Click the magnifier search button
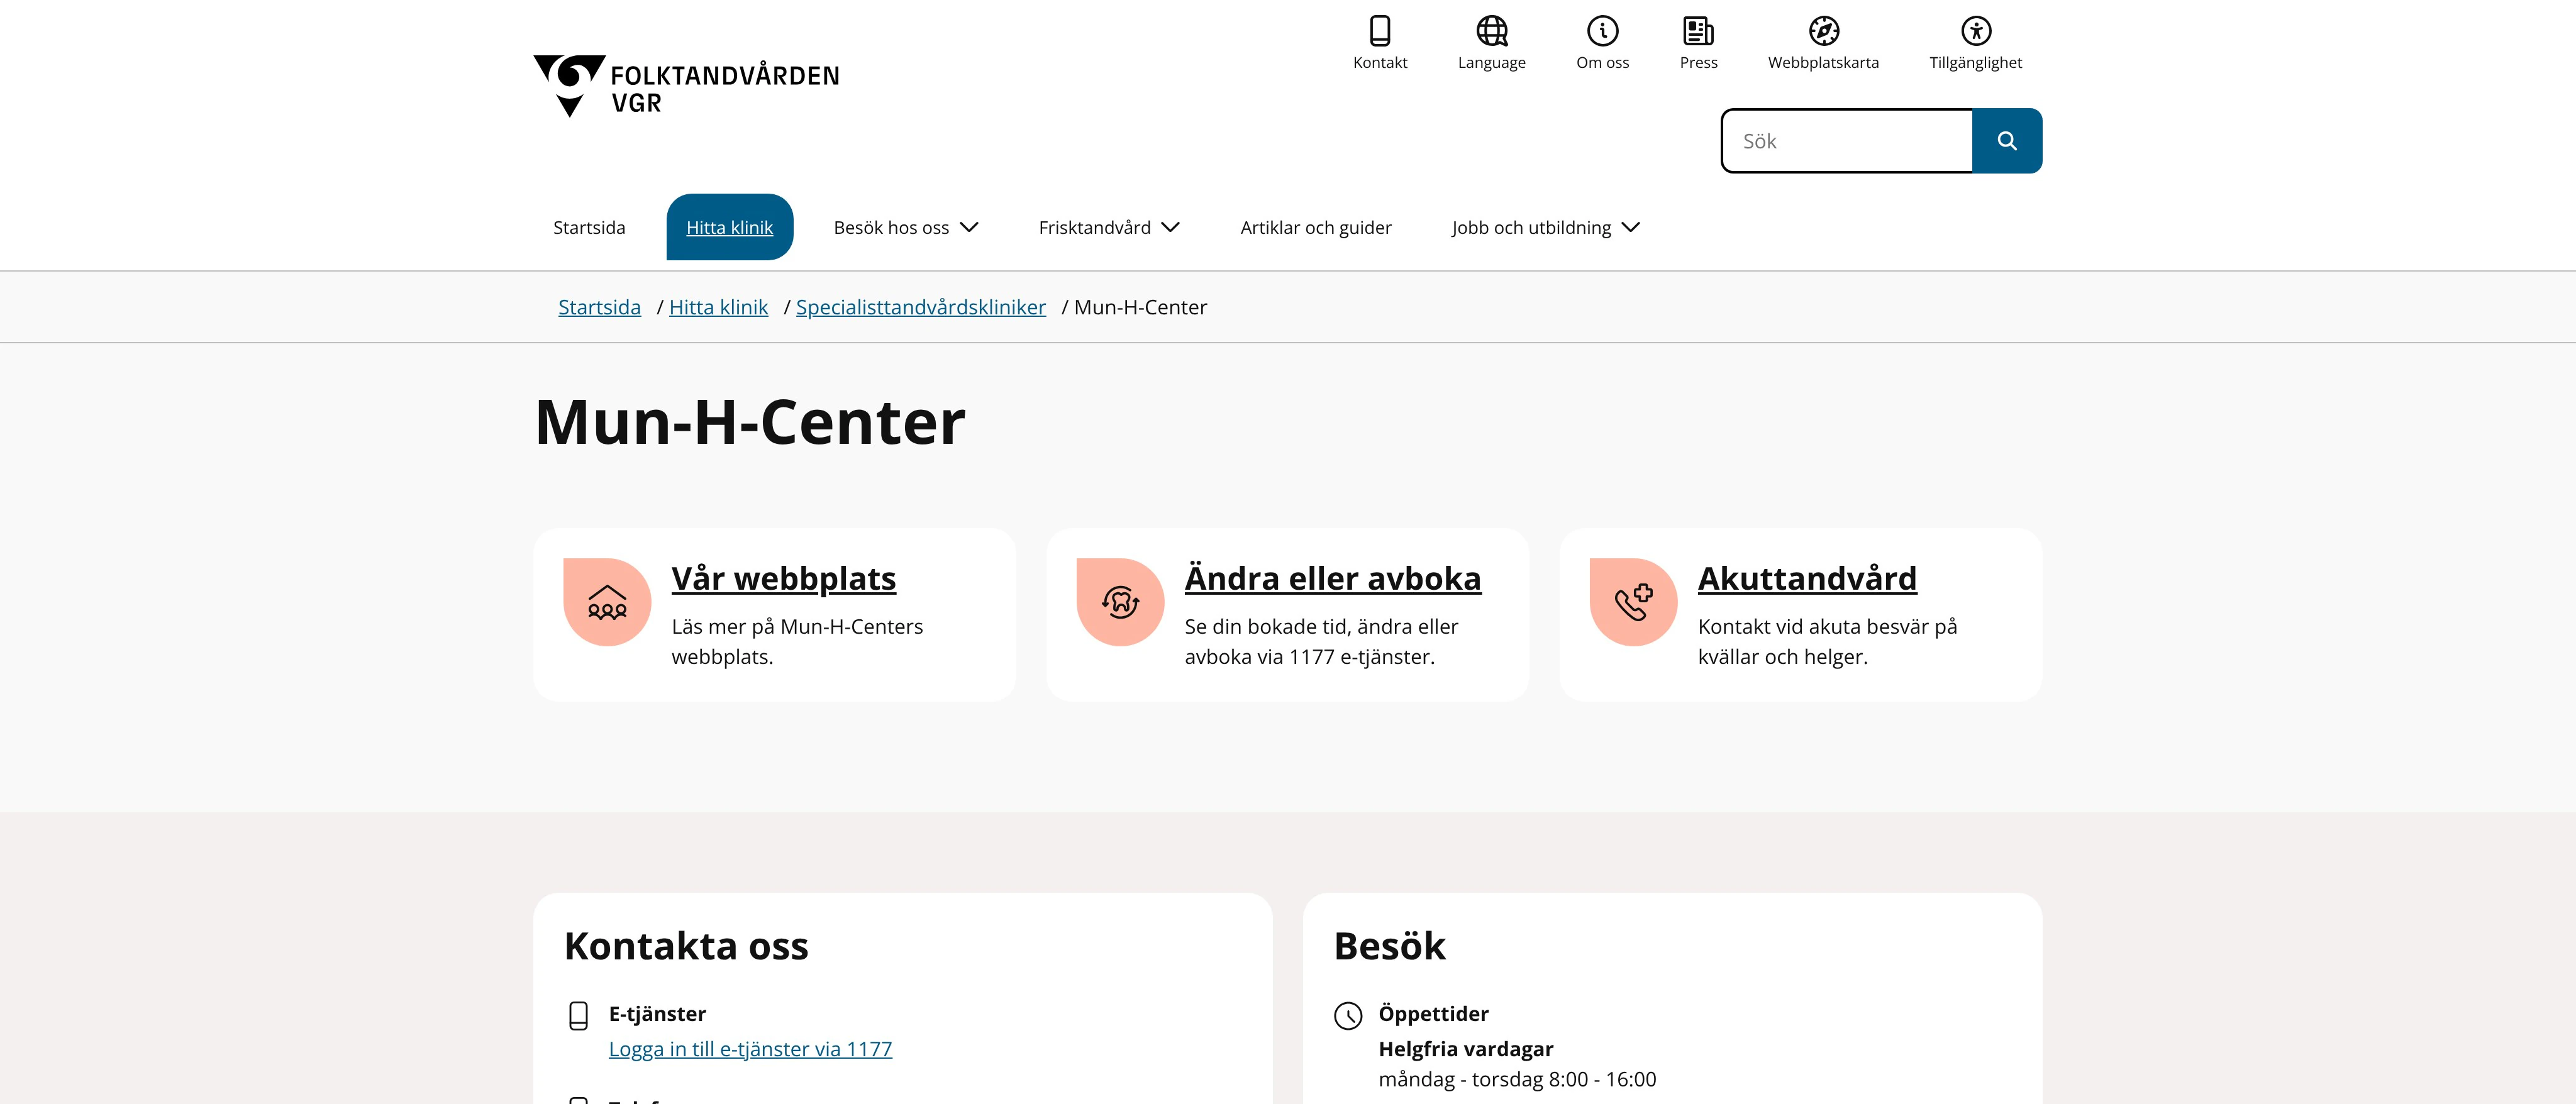The image size is (2576, 1104). [2007, 141]
